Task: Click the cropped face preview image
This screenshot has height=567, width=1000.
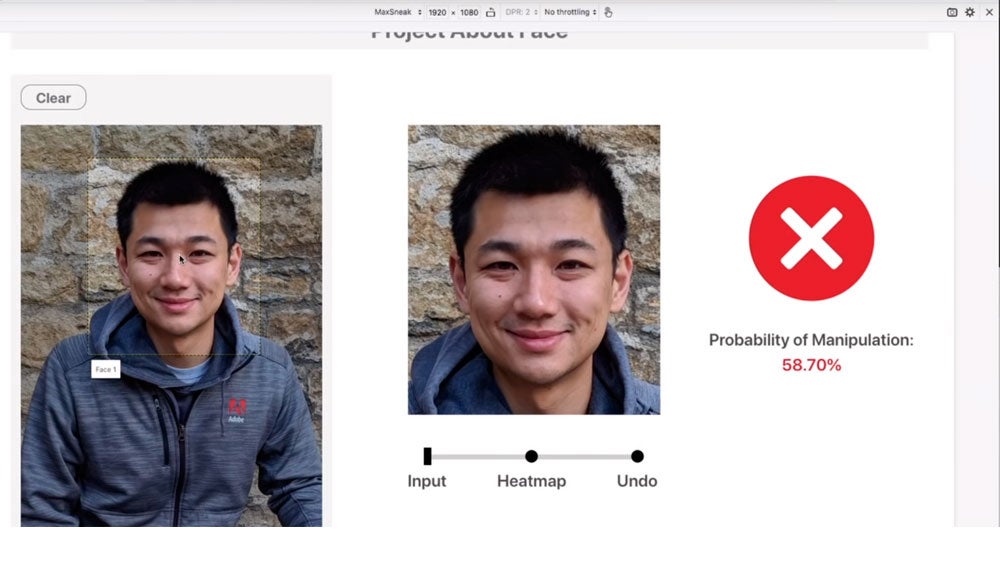Action: coord(534,269)
